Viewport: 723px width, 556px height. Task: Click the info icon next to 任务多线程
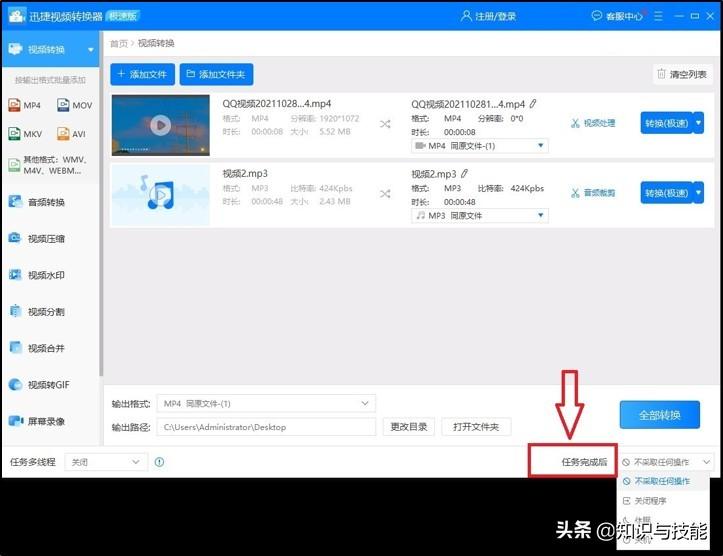click(160, 462)
